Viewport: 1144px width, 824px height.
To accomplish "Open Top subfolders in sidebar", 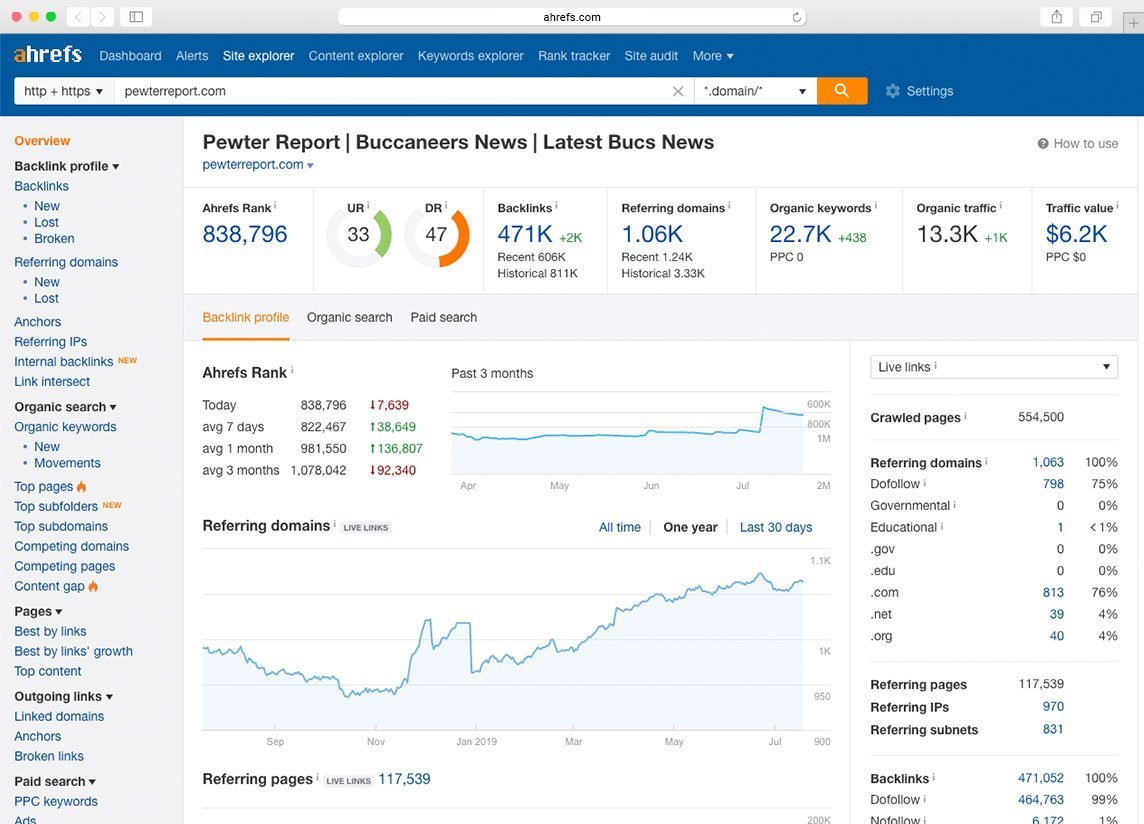I will [x=55, y=506].
